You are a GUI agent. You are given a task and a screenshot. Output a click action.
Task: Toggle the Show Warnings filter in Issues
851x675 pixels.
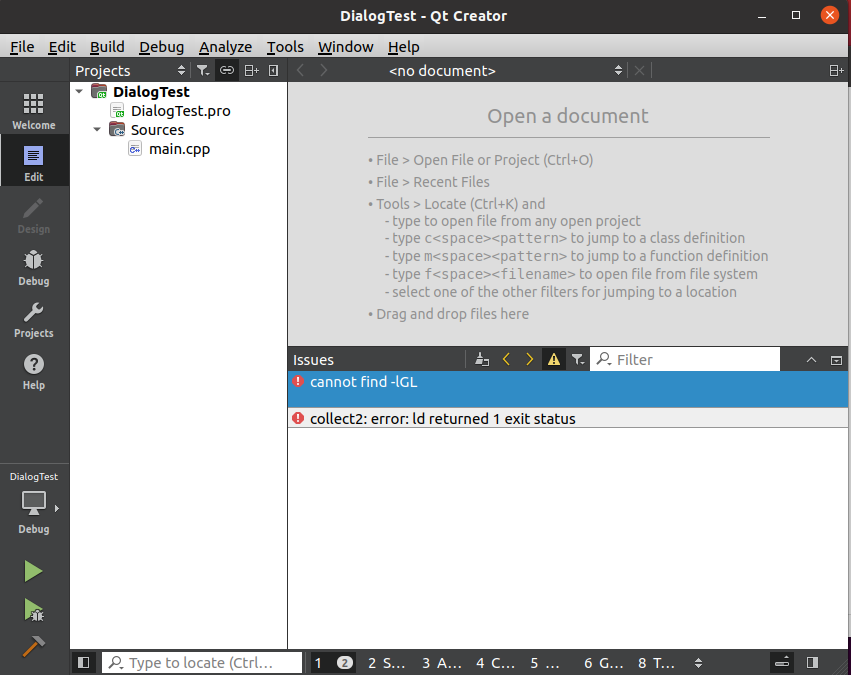tap(553, 359)
